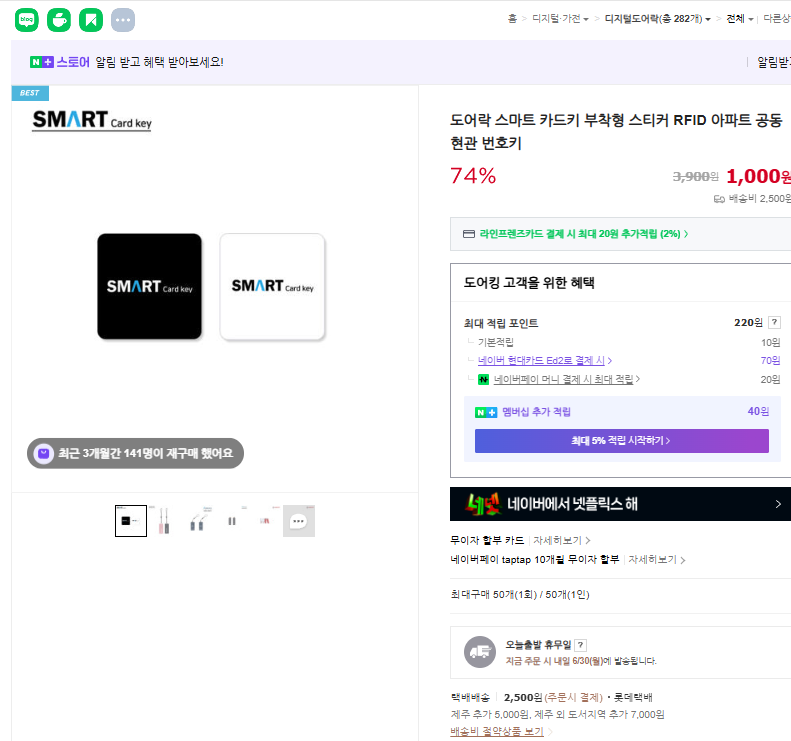Go to 홈 breadcrumb
Screen dimensions: 791x741
click(x=512, y=19)
